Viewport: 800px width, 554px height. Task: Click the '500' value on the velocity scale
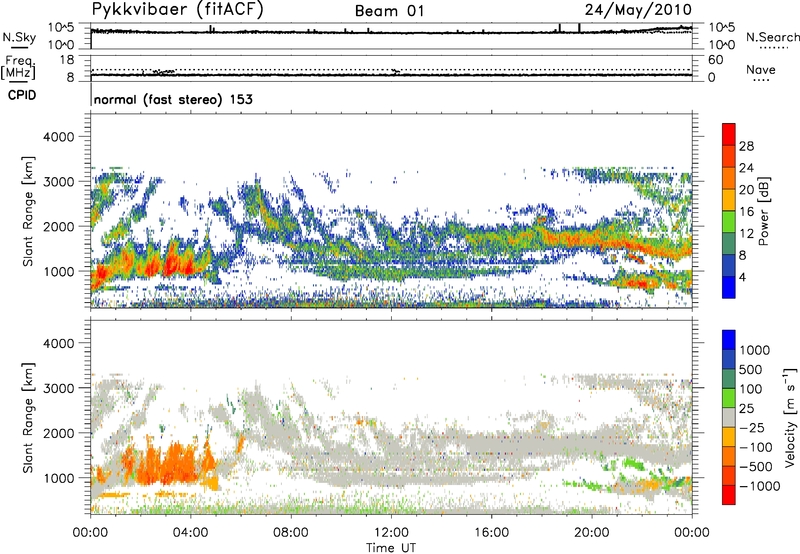pyautogui.click(x=753, y=370)
